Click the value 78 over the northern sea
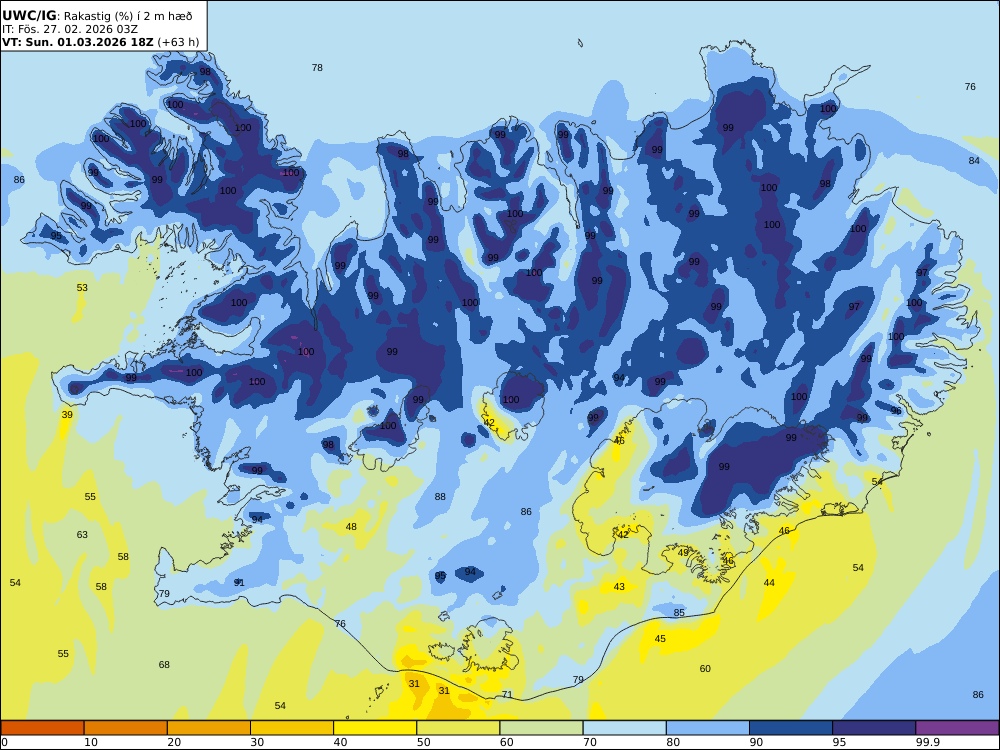 point(317,68)
